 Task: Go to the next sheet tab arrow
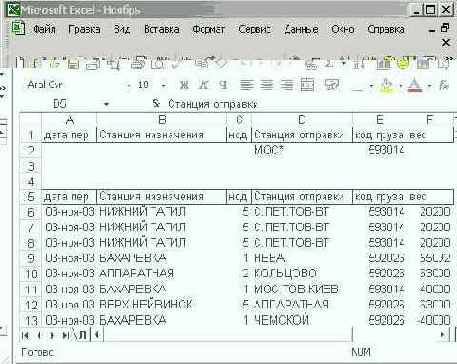pos(52,335)
